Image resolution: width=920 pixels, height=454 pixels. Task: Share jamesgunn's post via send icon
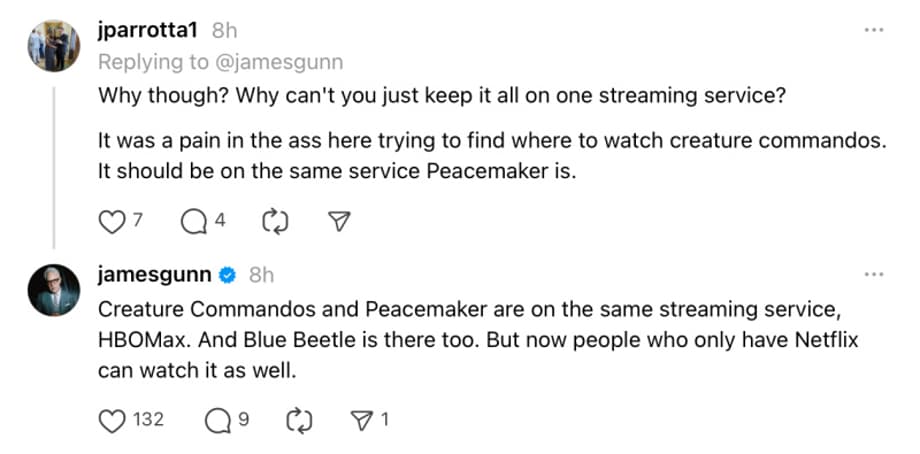pos(361,420)
